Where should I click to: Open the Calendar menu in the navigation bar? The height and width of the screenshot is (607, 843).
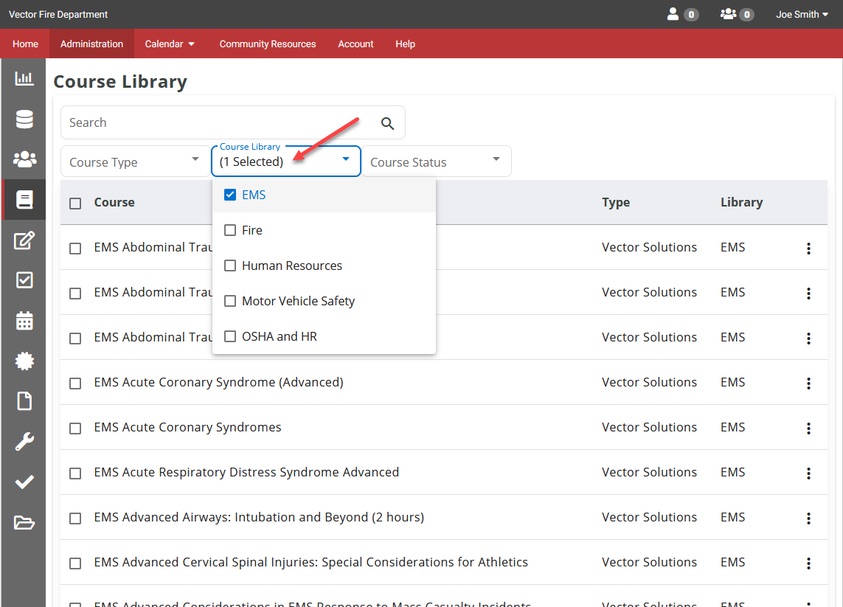(x=168, y=44)
